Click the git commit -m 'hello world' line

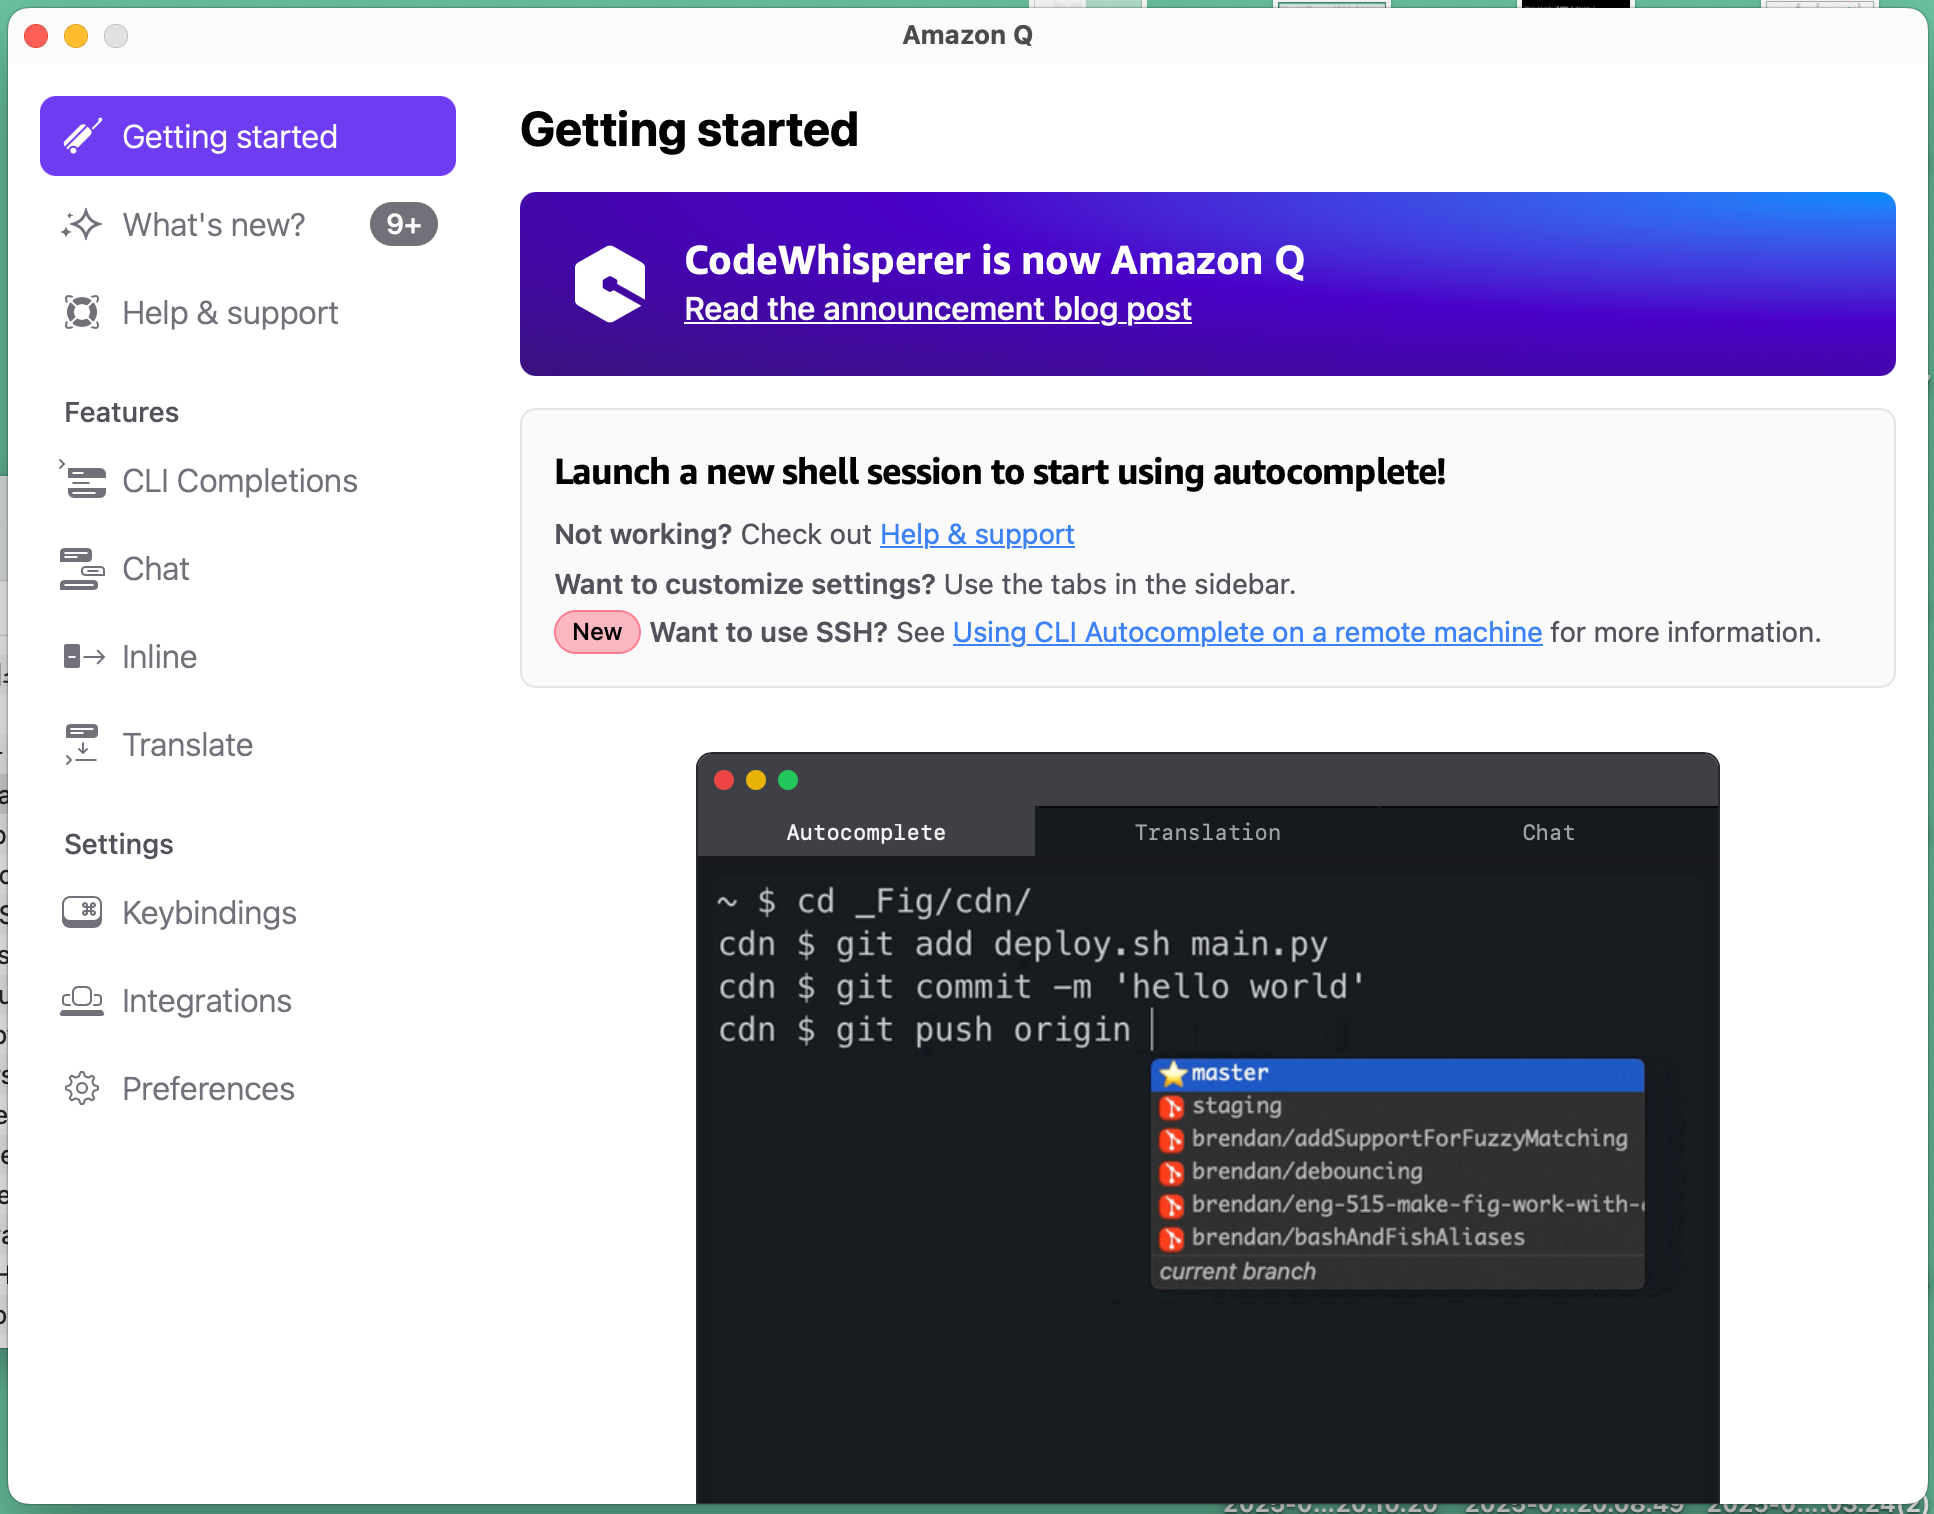tap(1042, 987)
